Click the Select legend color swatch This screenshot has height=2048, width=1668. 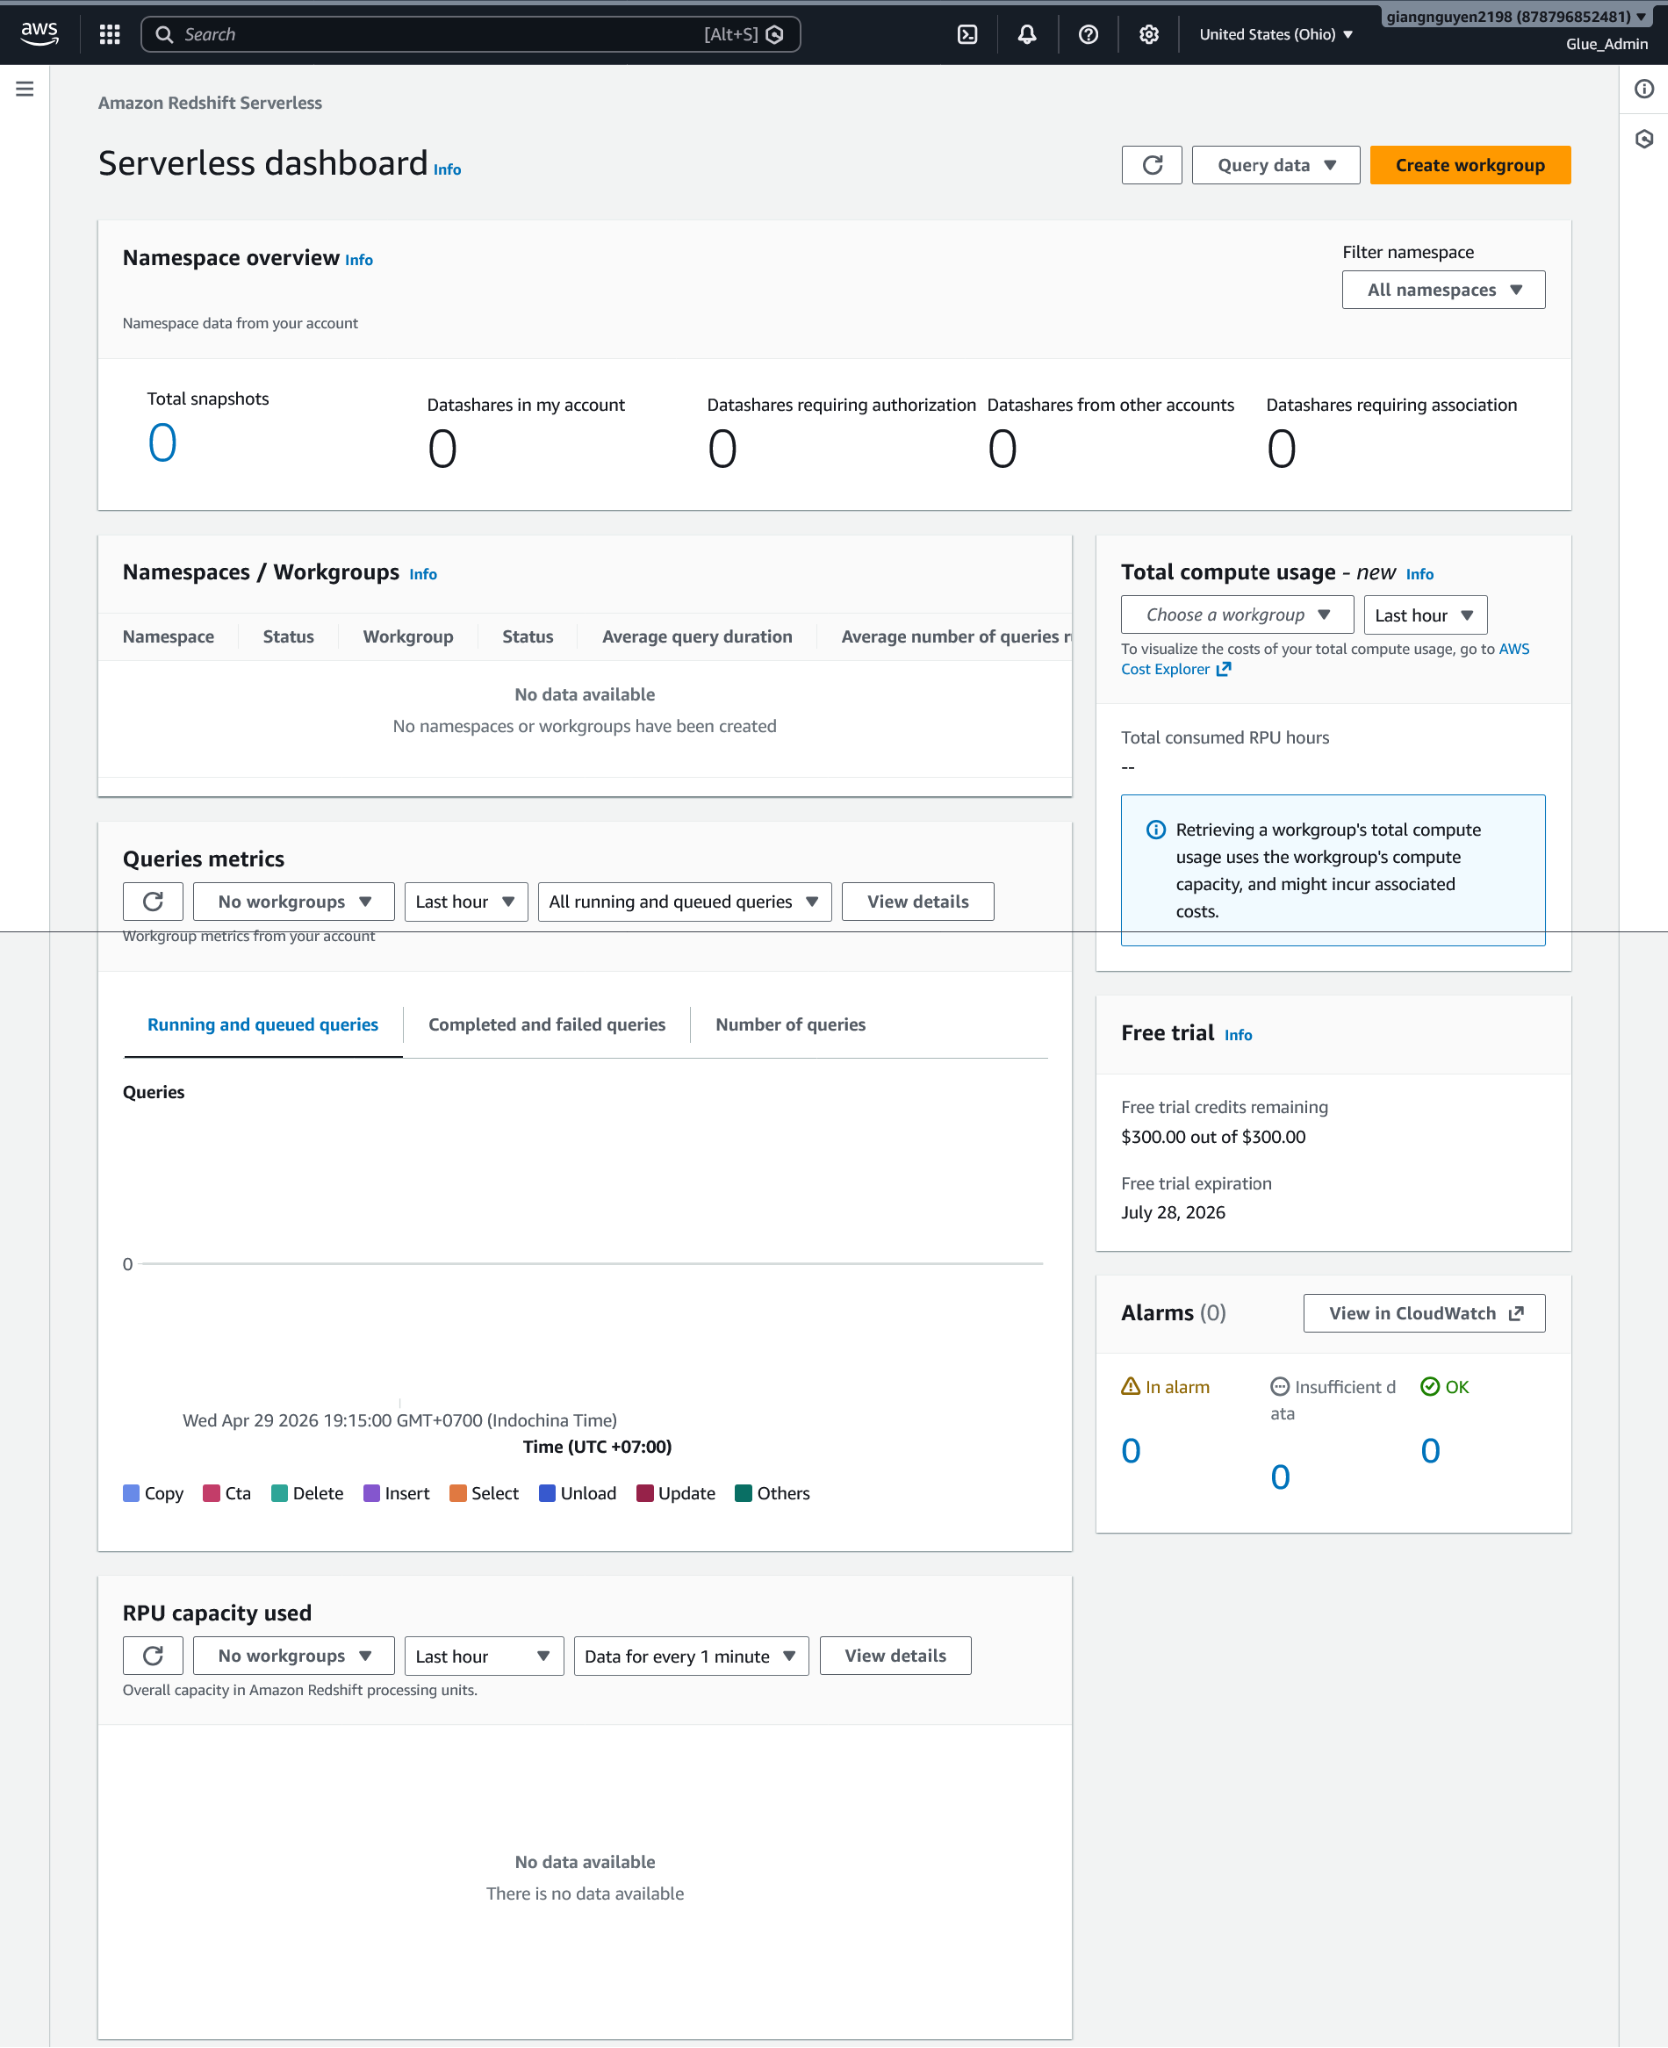click(458, 1493)
